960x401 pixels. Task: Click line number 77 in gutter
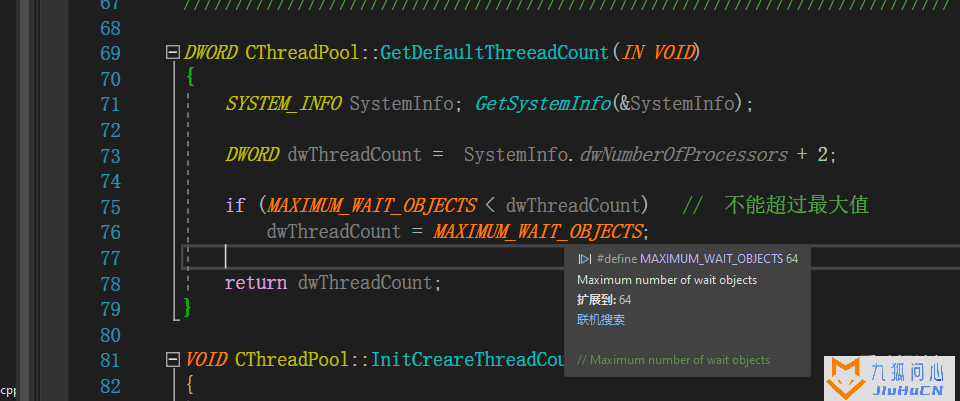pyautogui.click(x=110, y=258)
